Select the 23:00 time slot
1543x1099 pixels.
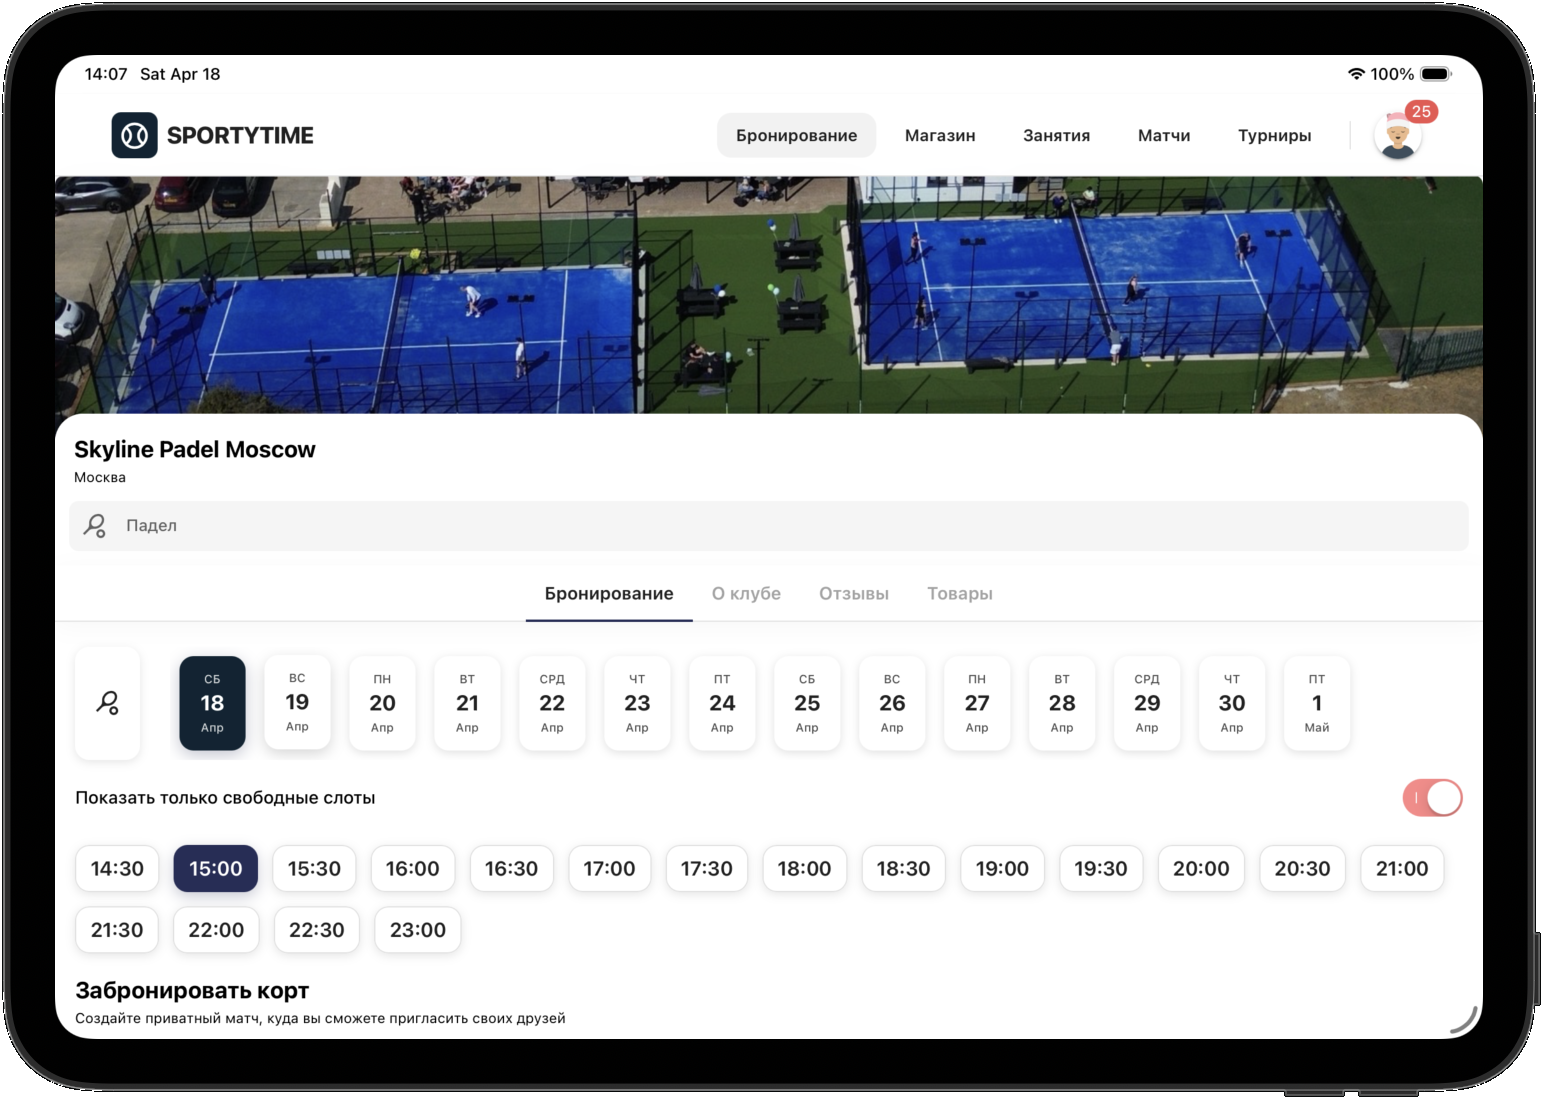coord(417,930)
